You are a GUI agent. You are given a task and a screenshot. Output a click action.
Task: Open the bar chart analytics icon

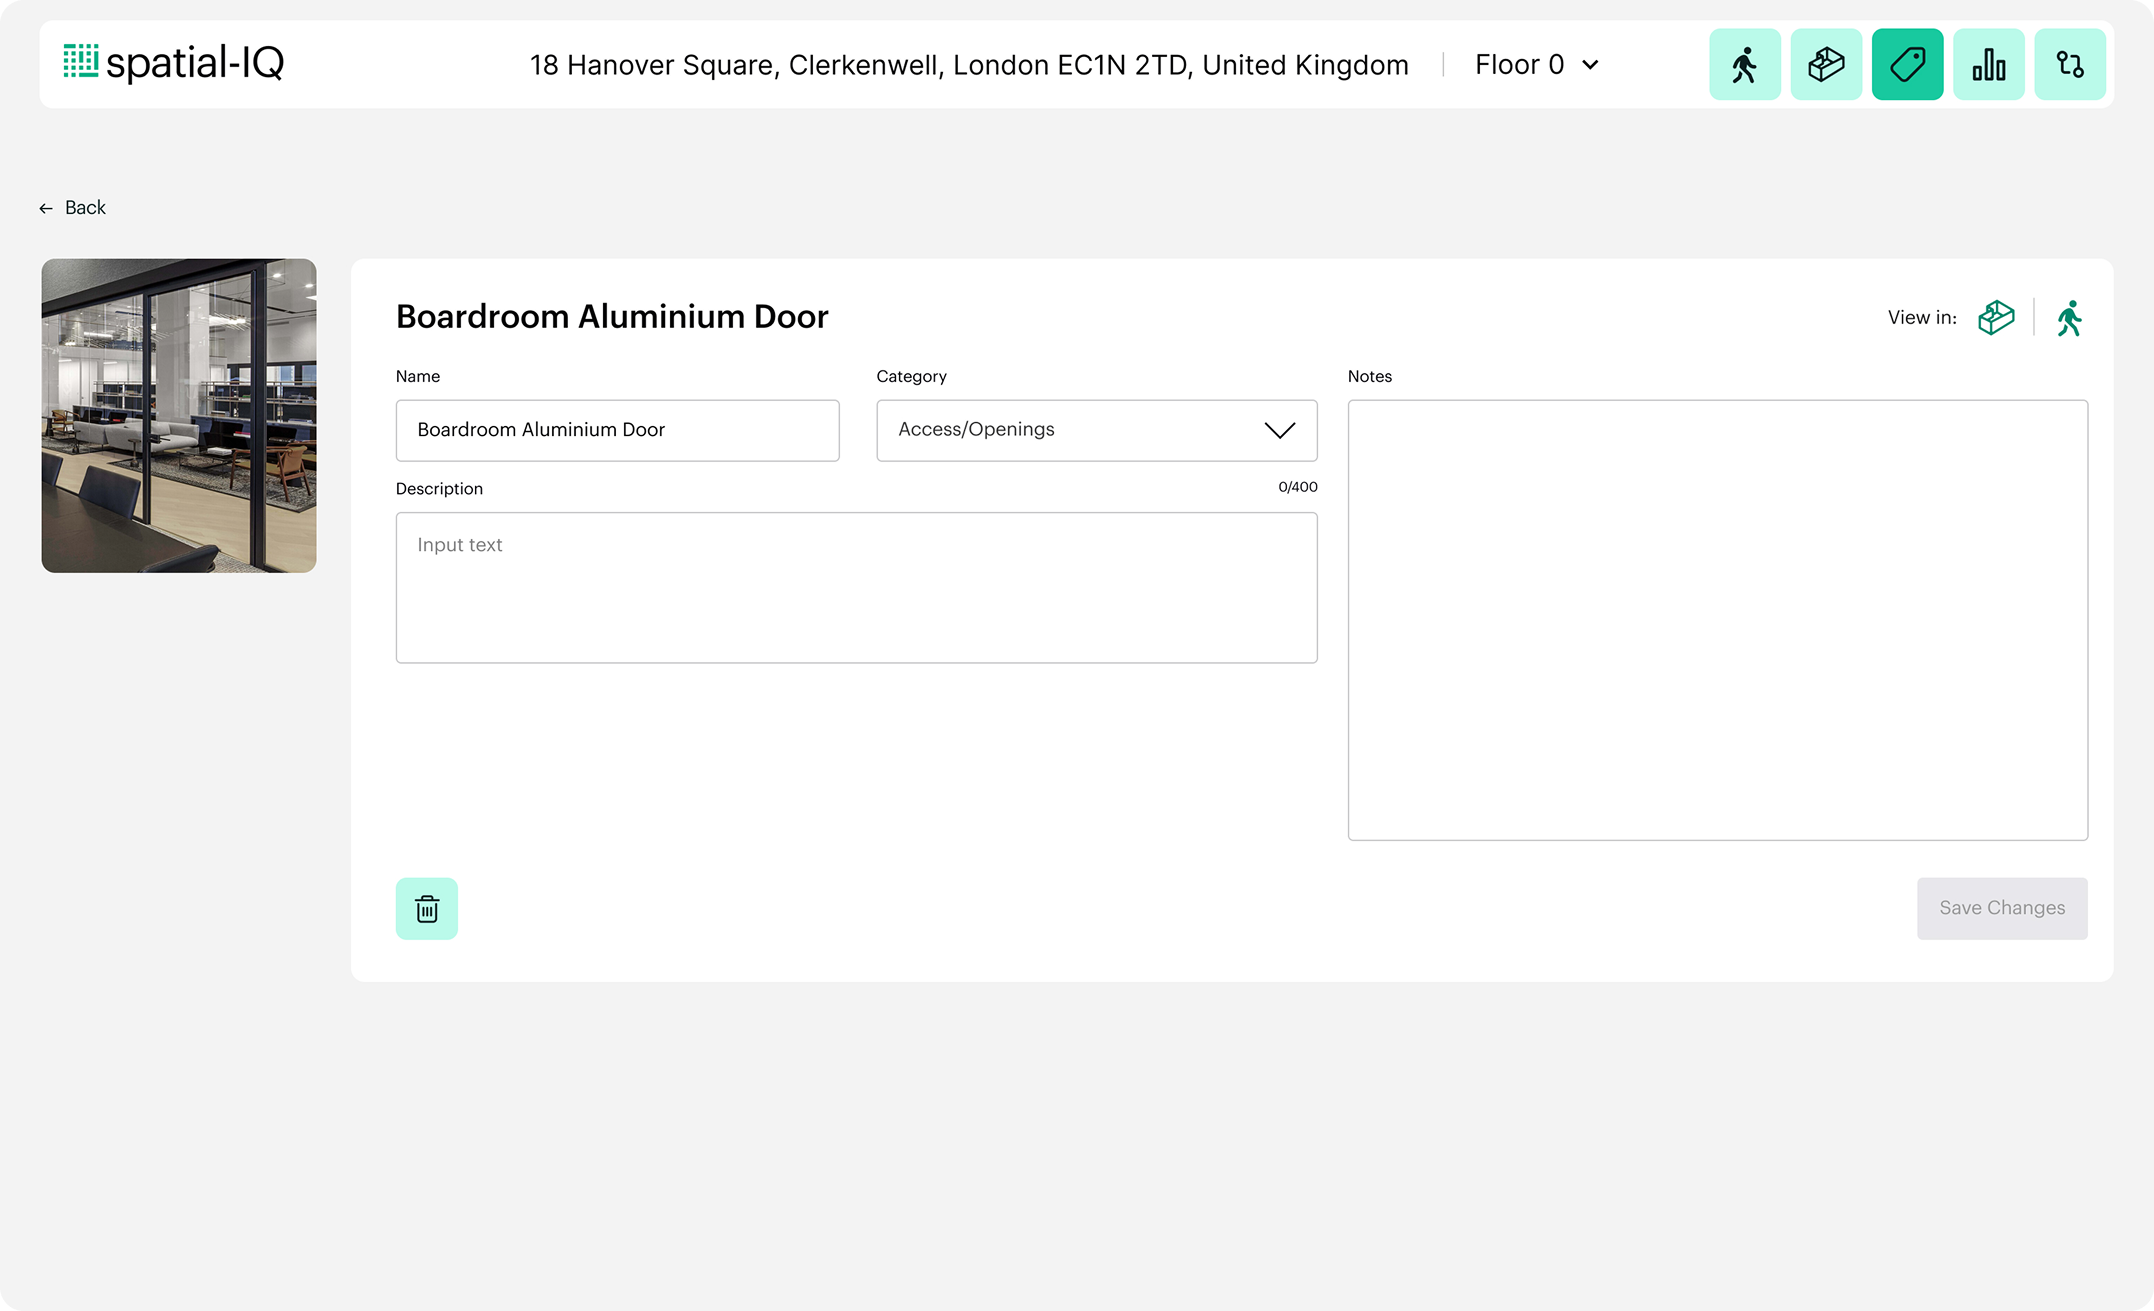pos(1988,65)
